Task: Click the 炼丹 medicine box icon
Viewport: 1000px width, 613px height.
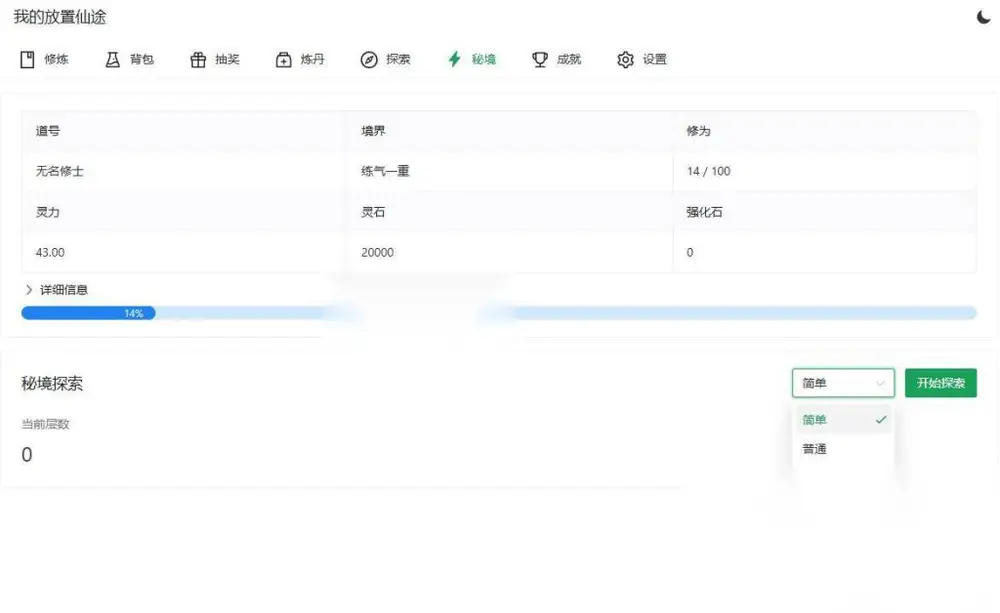Action: coord(283,59)
